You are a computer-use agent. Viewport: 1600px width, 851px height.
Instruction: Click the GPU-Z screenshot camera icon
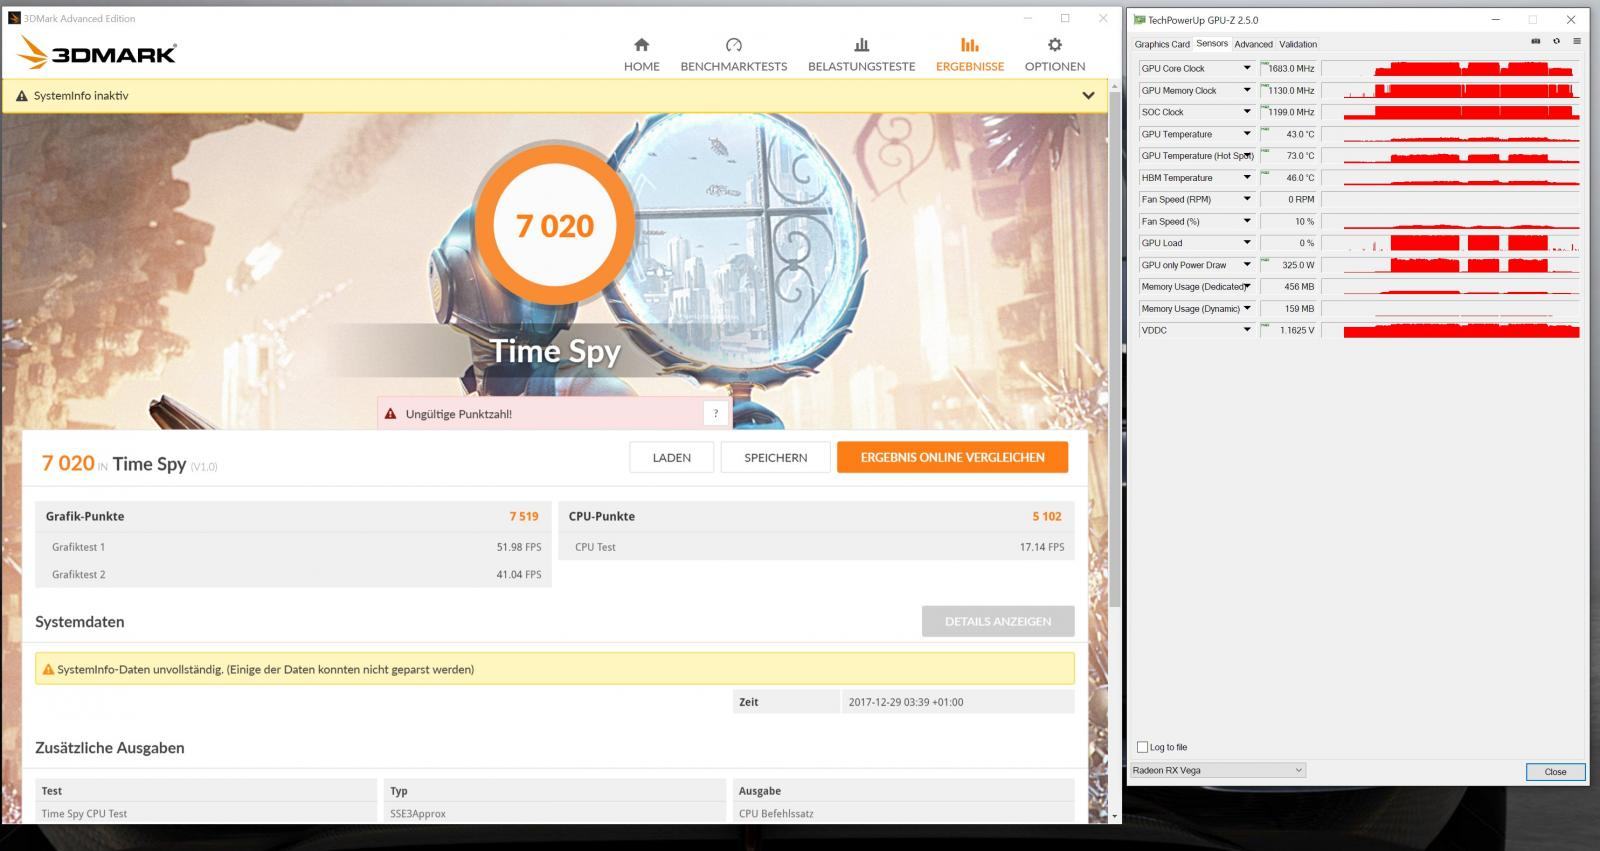click(x=1536, y=41)
